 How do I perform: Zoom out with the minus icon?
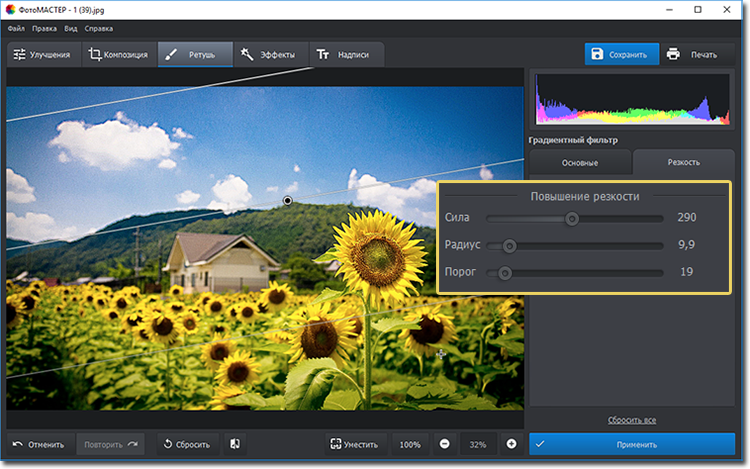click(444, 444)
